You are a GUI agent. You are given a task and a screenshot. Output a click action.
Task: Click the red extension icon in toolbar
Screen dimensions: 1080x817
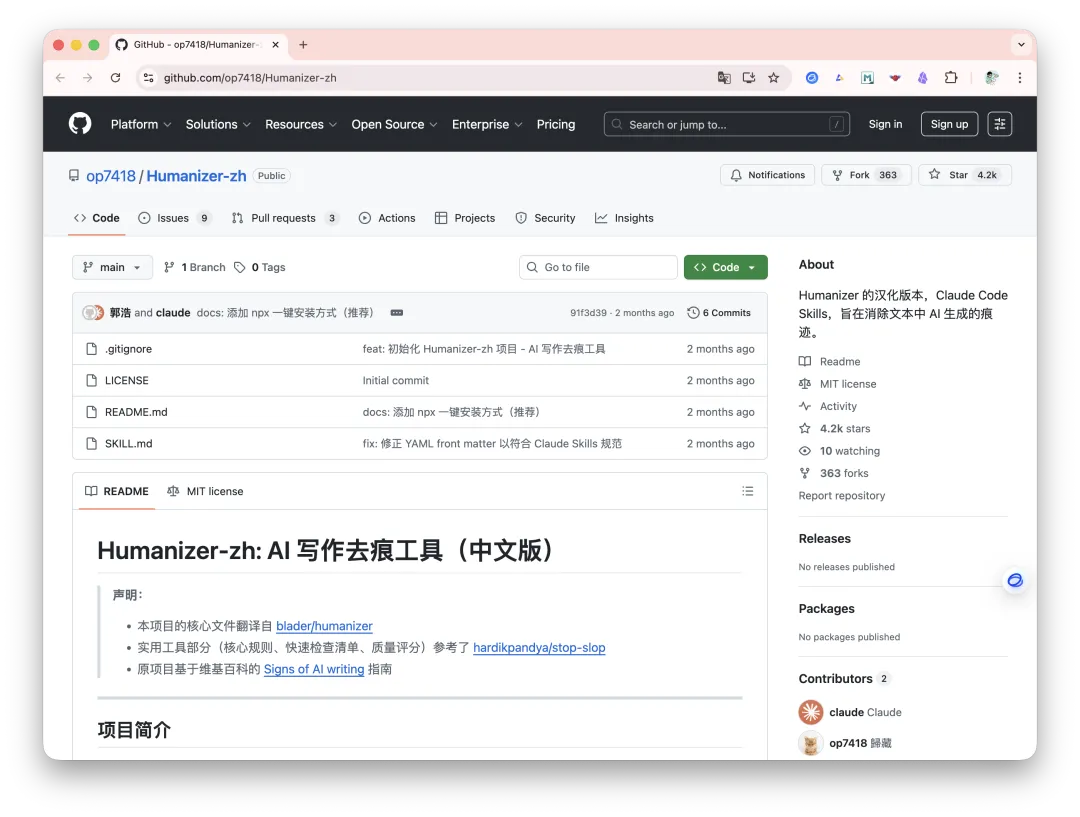tap(895, 78)
